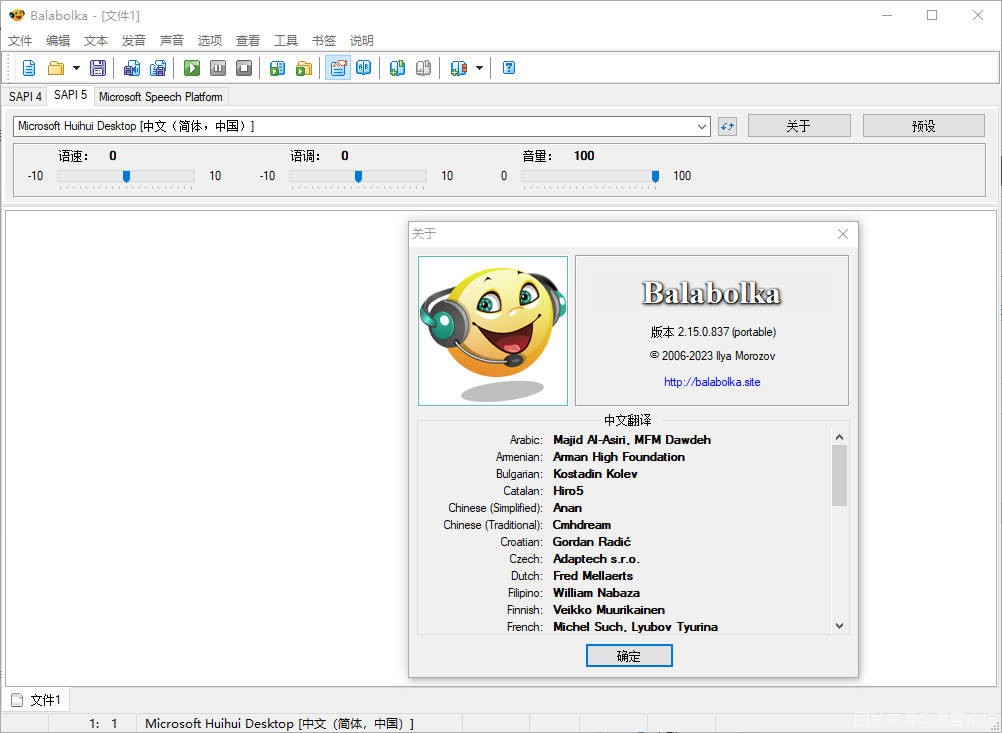This screenshot has width=1002, height=733.
Task: Click the 文件1 document tab at bottom
Action: click(37, 700)
